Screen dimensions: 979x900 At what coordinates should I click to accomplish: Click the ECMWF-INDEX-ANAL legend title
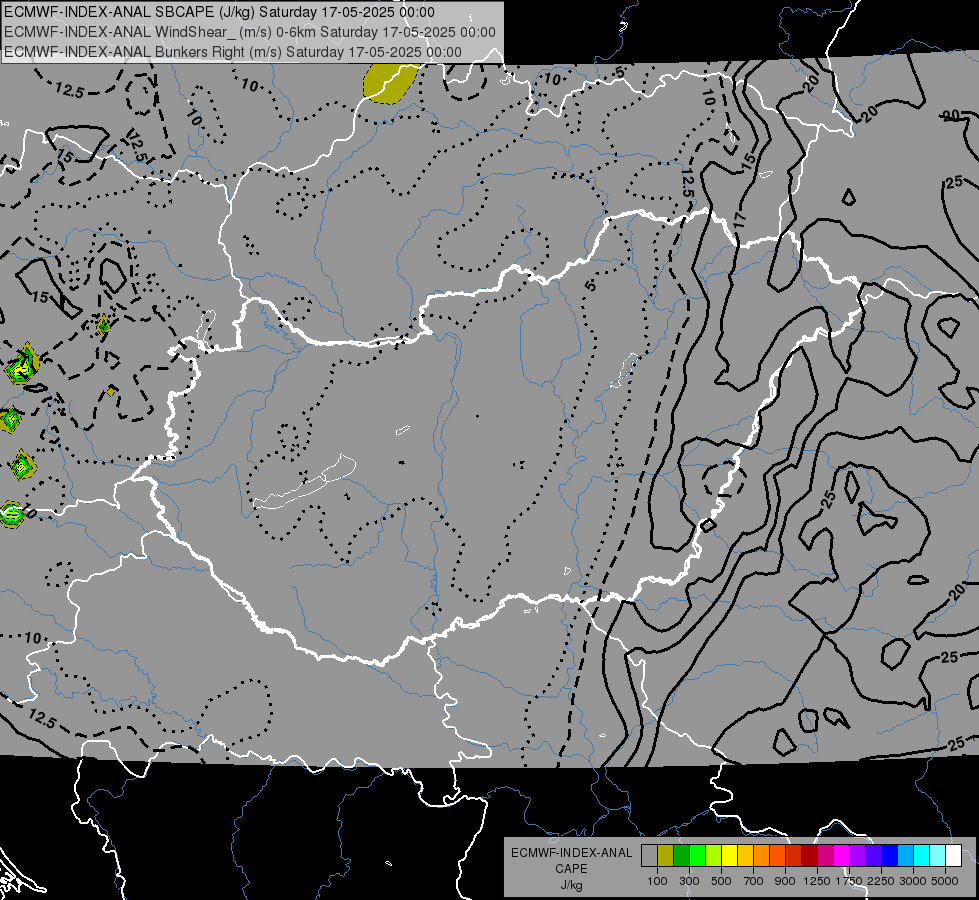click(x=571, y=853)
